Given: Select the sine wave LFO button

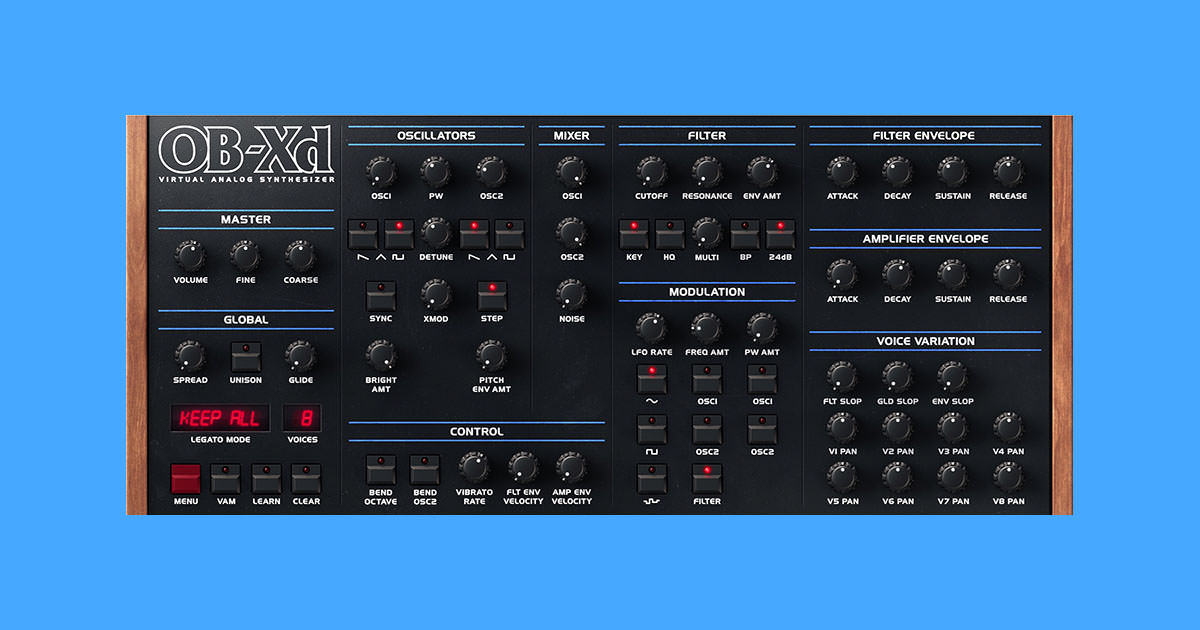Looking at the screenshot, I should tap(652, 380).
